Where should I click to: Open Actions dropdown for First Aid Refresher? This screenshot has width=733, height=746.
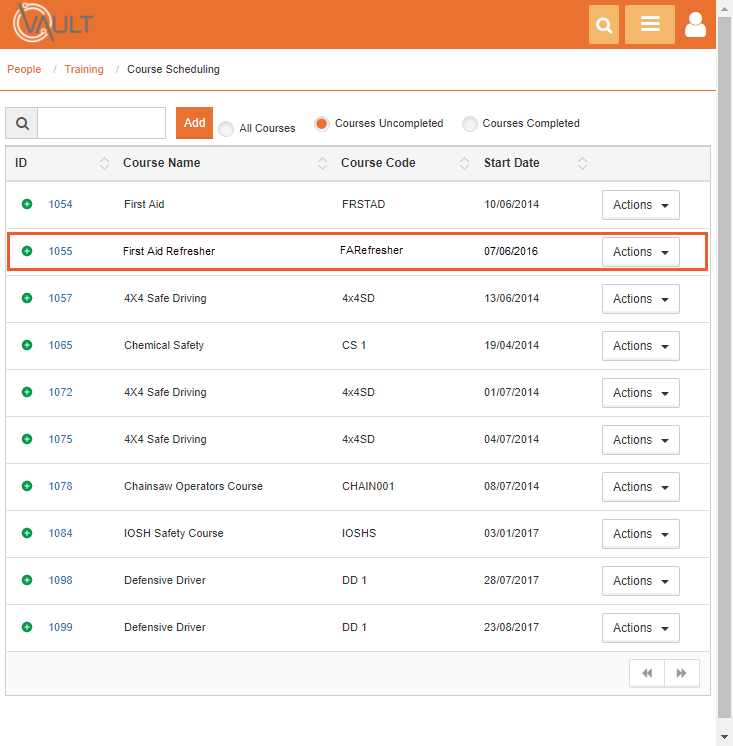tap(640, 252)
